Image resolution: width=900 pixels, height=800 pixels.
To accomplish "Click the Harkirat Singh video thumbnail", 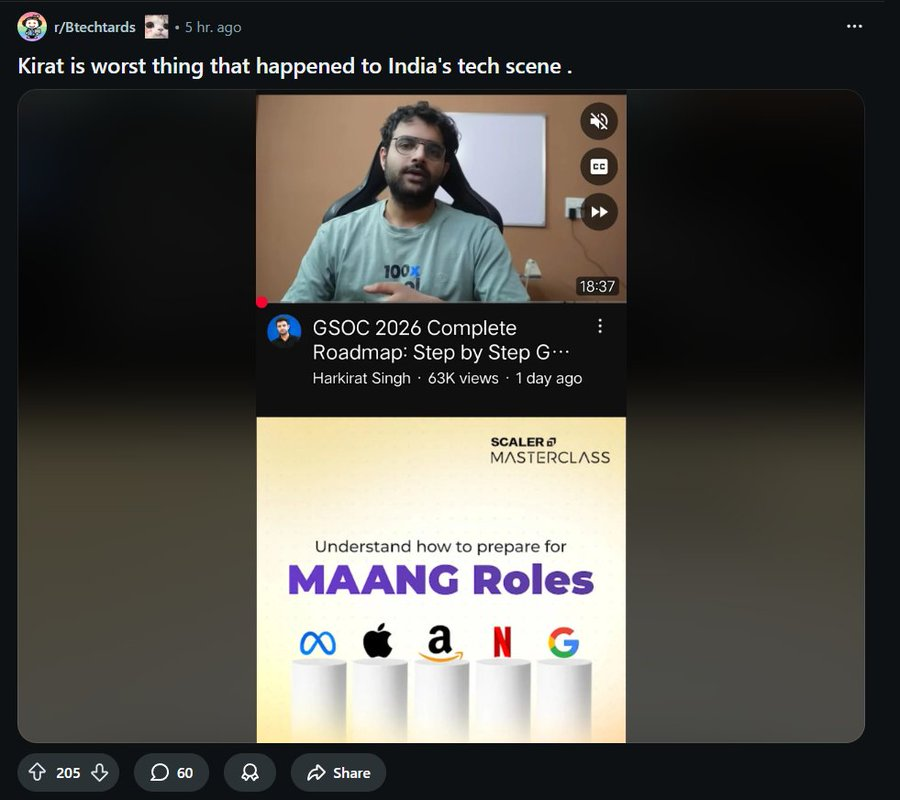I will tap(441, 198).
